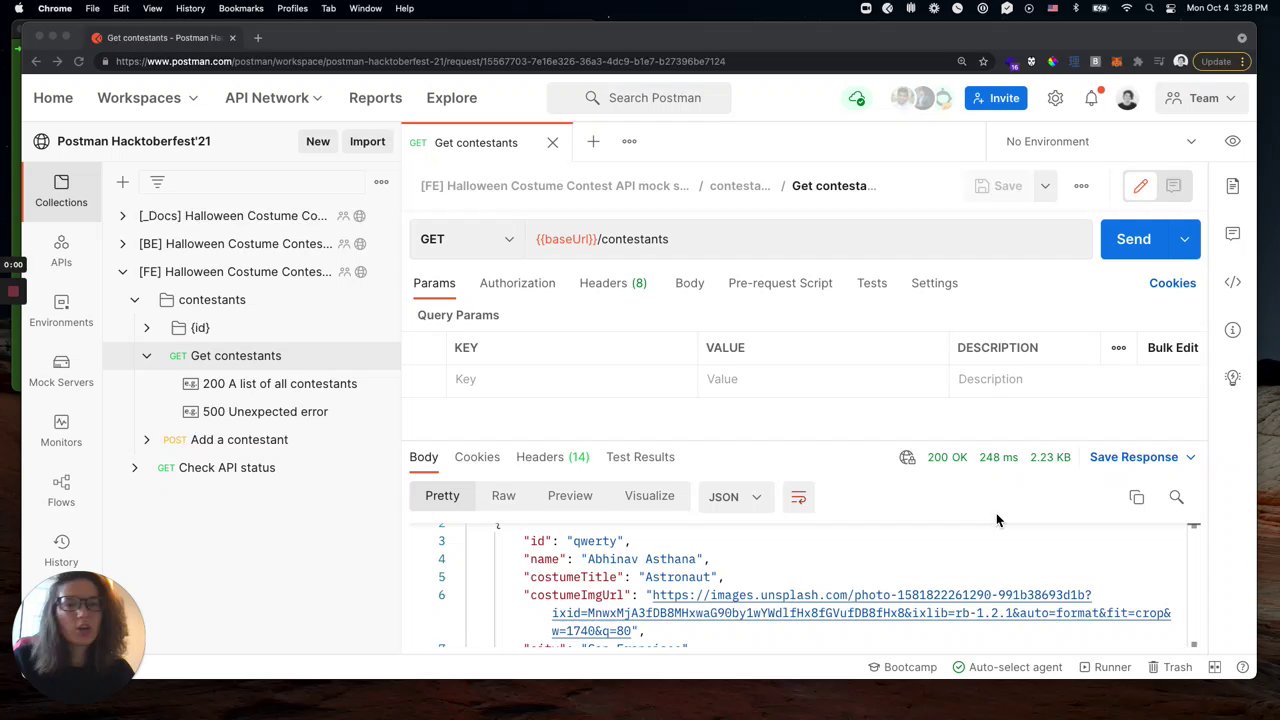Click the Send button

point(1134,239)
